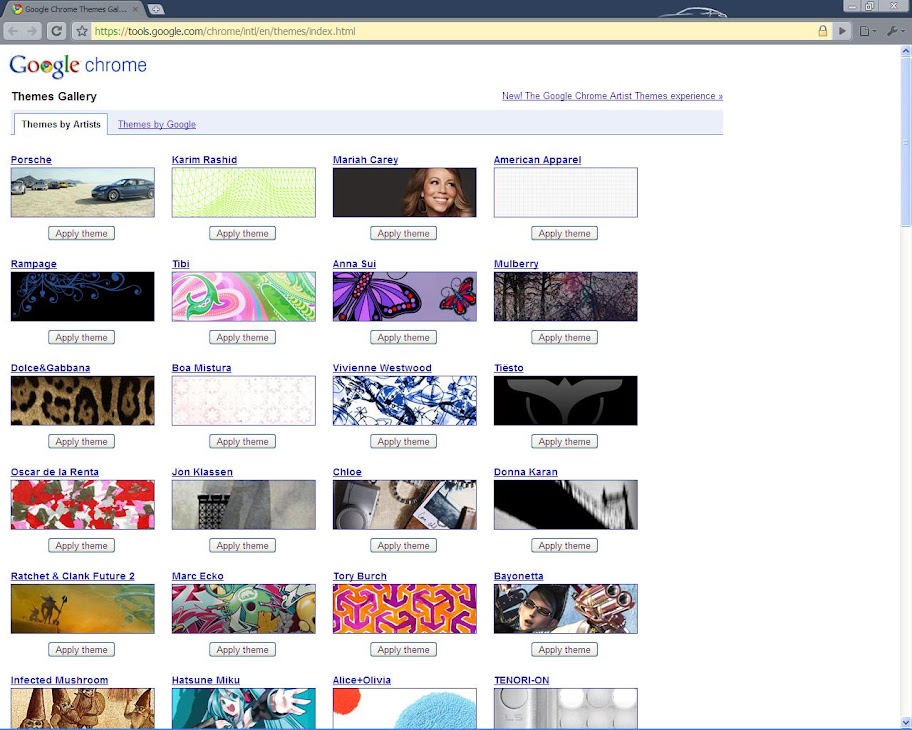Apply the Oscar de la Renta theme
Screen dimensions: 912x730
click(81, 546)
